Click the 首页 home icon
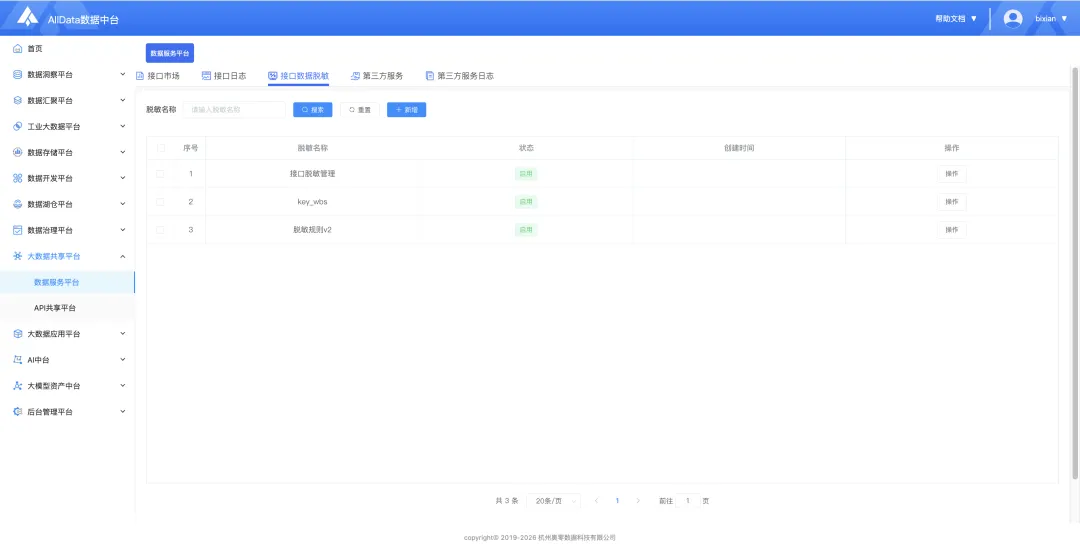The width and height of the screenshot is (1080, 549). point(18,49)
